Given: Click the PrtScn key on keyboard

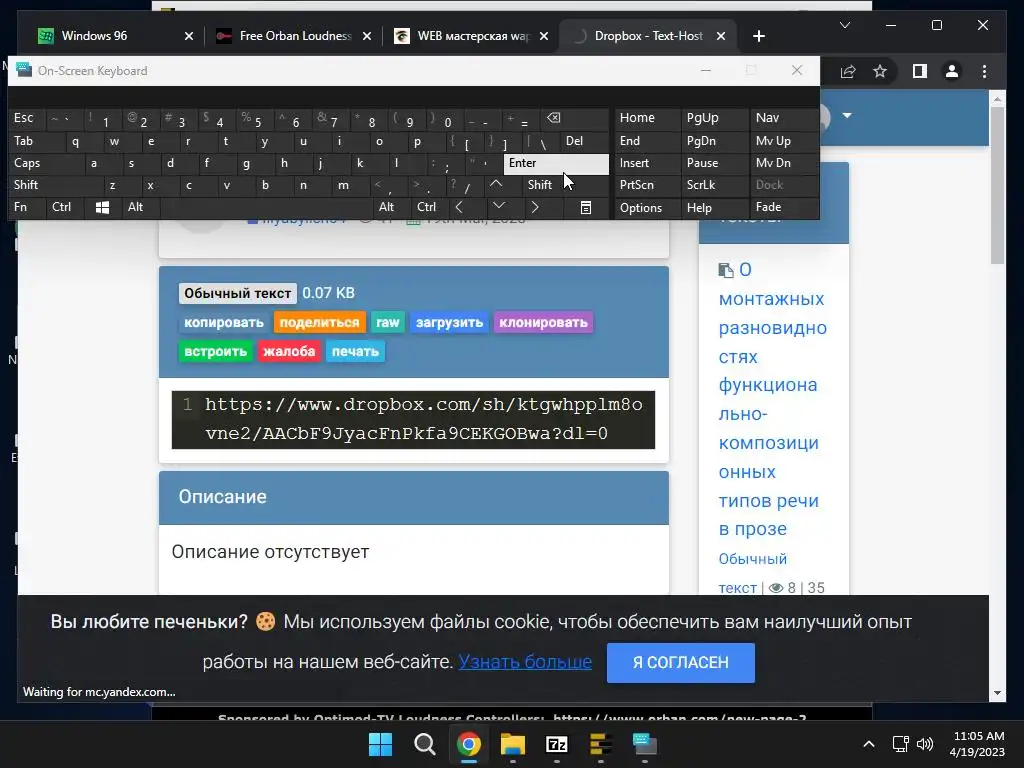Looking at the screenshot, I should pyautogui.click(x=647, y=185).
